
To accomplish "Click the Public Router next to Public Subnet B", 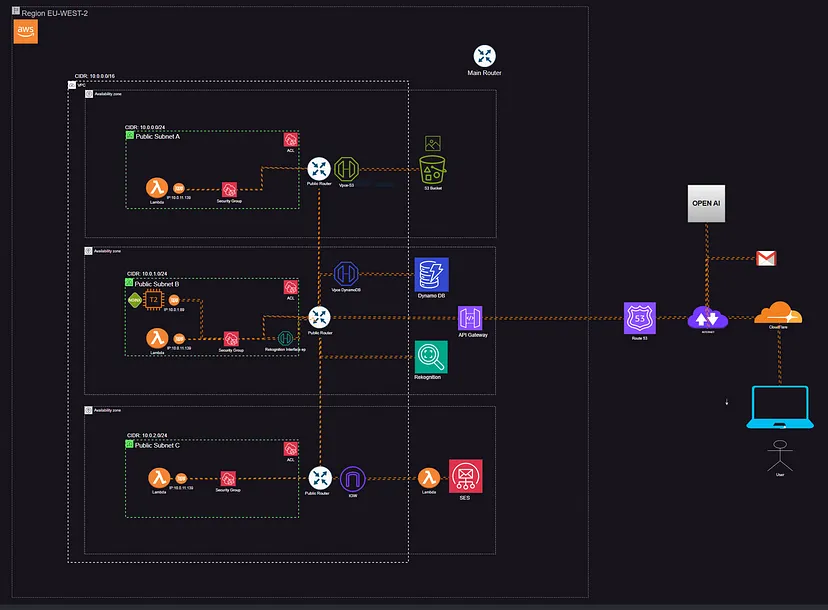I will point(319,317).
